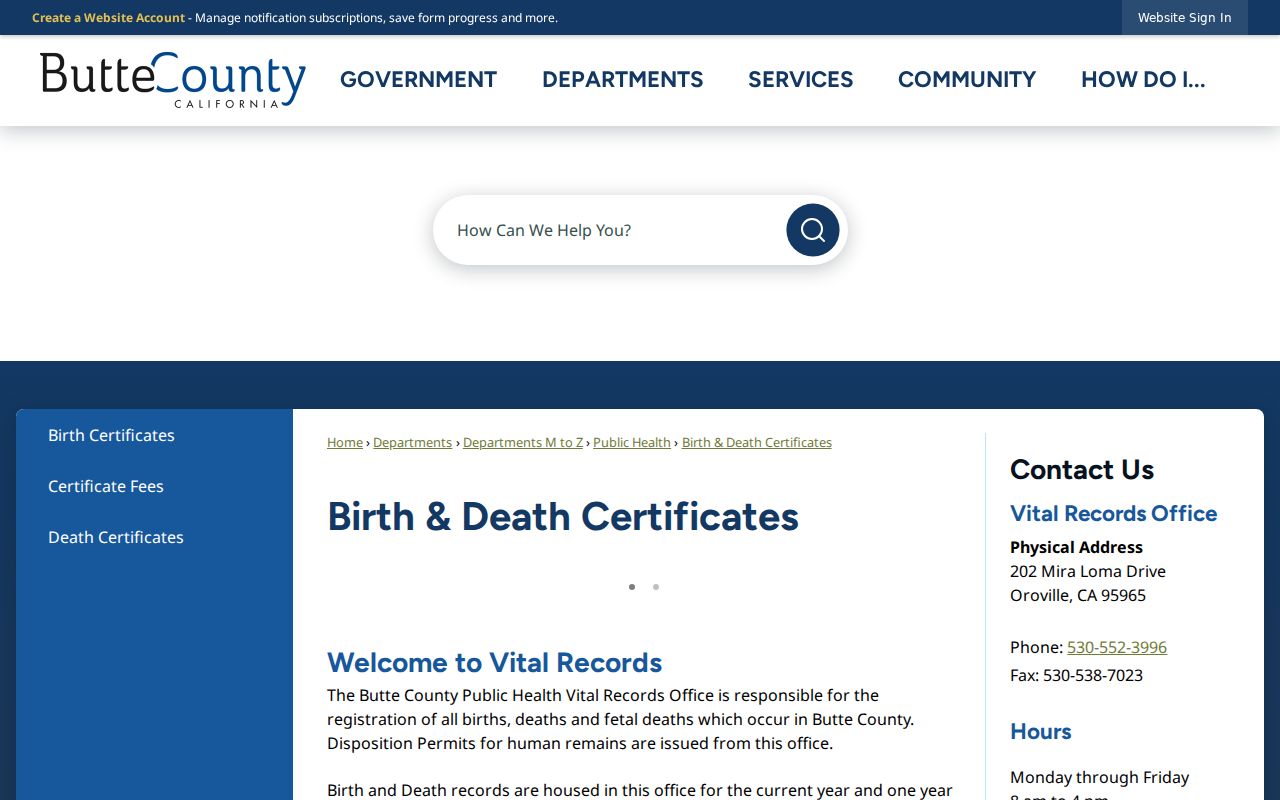Image resolution: width=1280 pixels, height=800 pixels.
Task: Click Create a Website Account link
Action: click(x=108, y=18)
